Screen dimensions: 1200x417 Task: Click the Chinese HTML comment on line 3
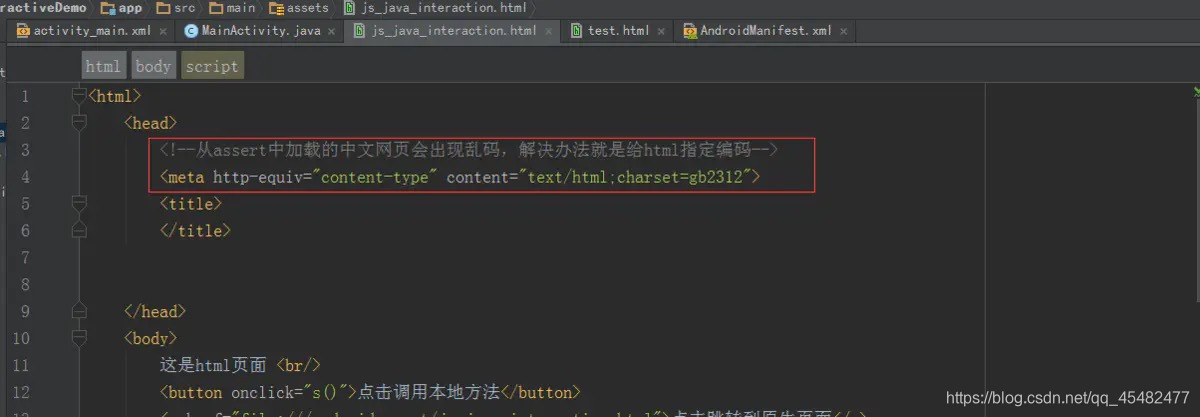pyautogui.click(x=469, y=150)
